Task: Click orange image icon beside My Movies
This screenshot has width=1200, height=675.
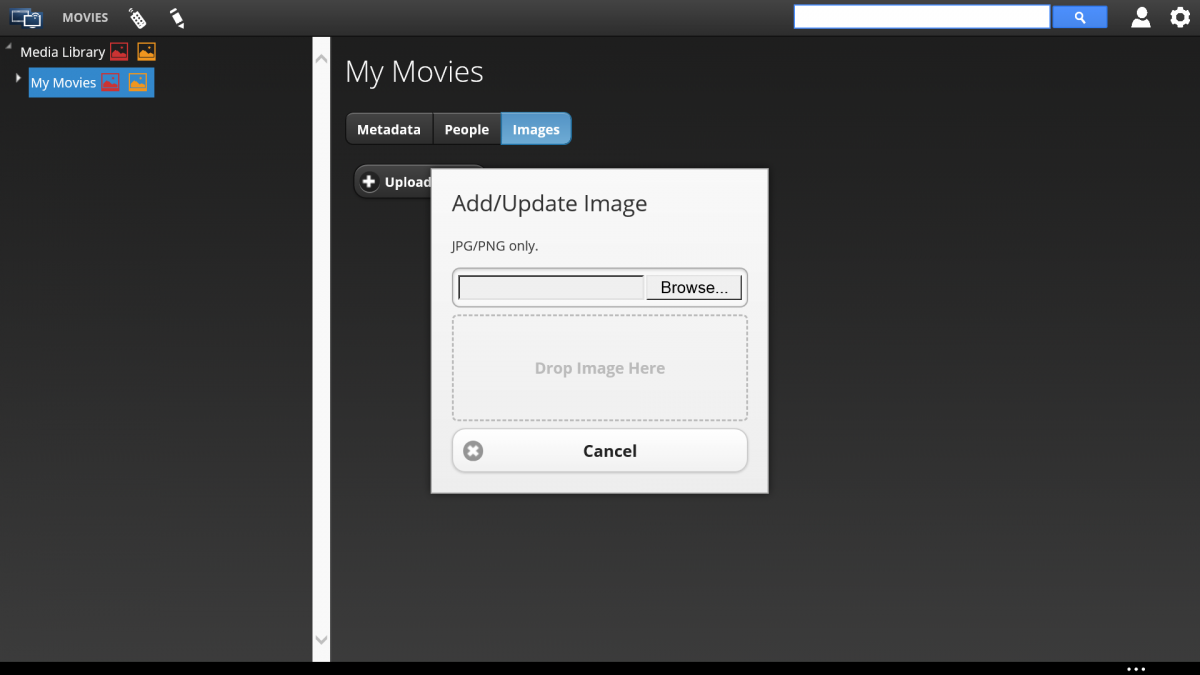Action: pos(138,83)
